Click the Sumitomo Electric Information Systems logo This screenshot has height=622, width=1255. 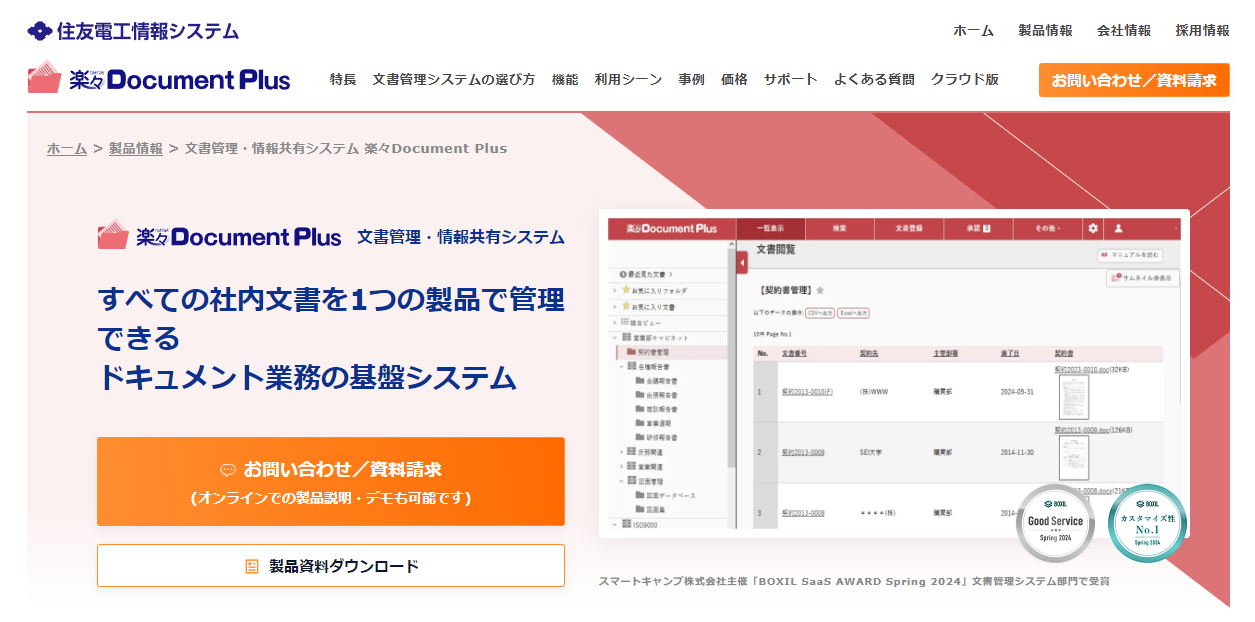[133, 31]
